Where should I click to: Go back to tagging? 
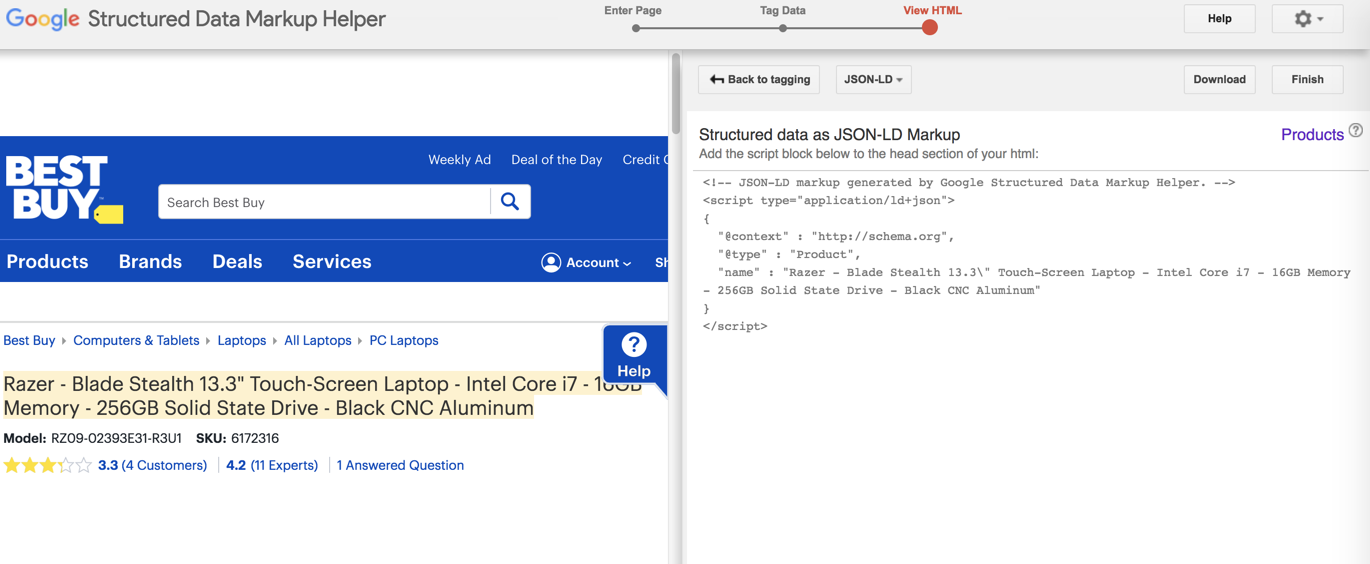pos(759,80)
